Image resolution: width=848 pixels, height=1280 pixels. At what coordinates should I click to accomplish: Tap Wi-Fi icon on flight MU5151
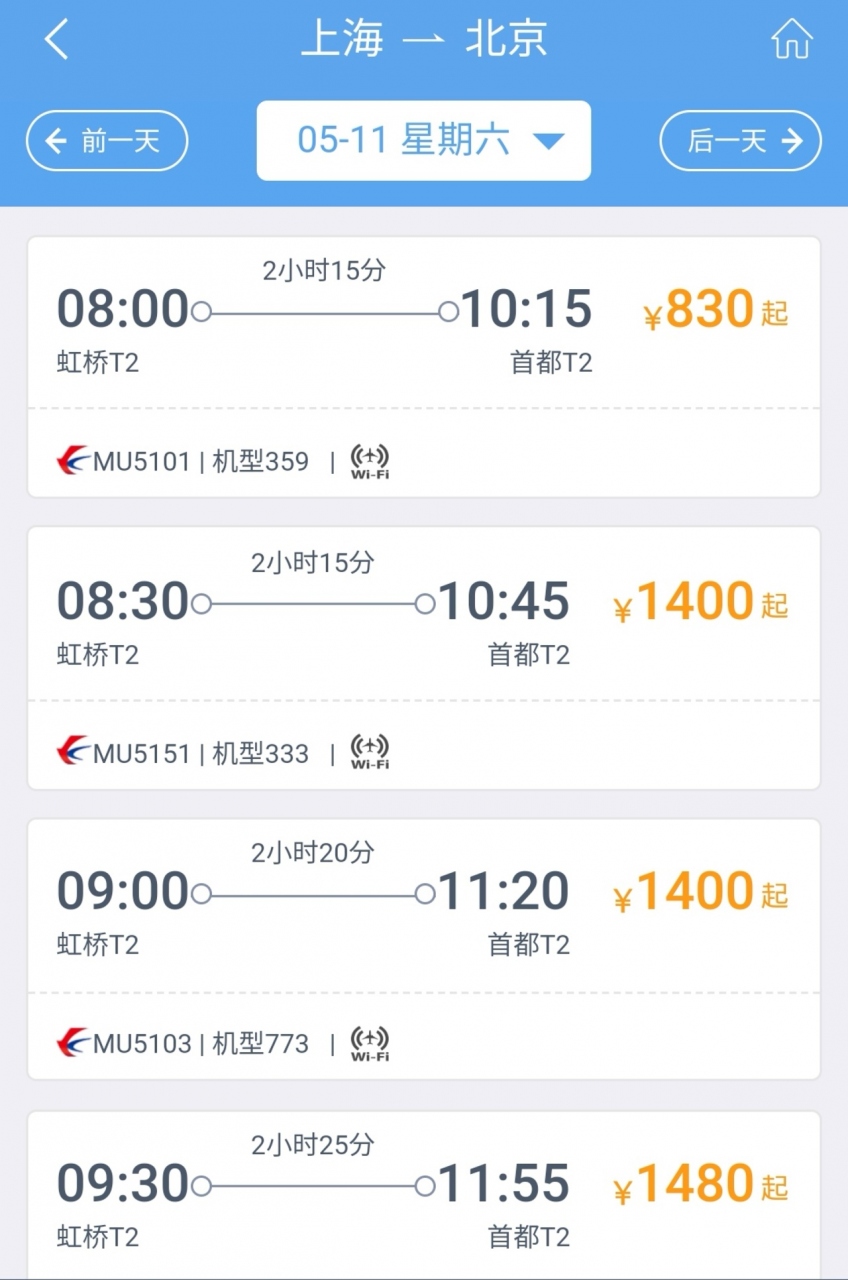click(x=369, y=753)
